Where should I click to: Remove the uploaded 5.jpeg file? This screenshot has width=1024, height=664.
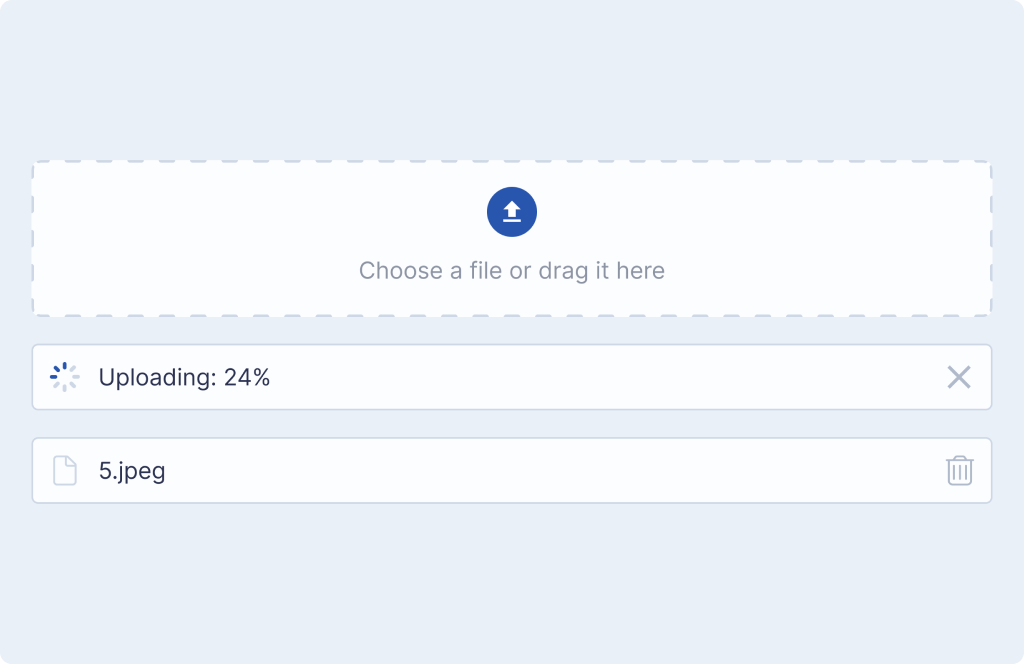pos(959,470)
